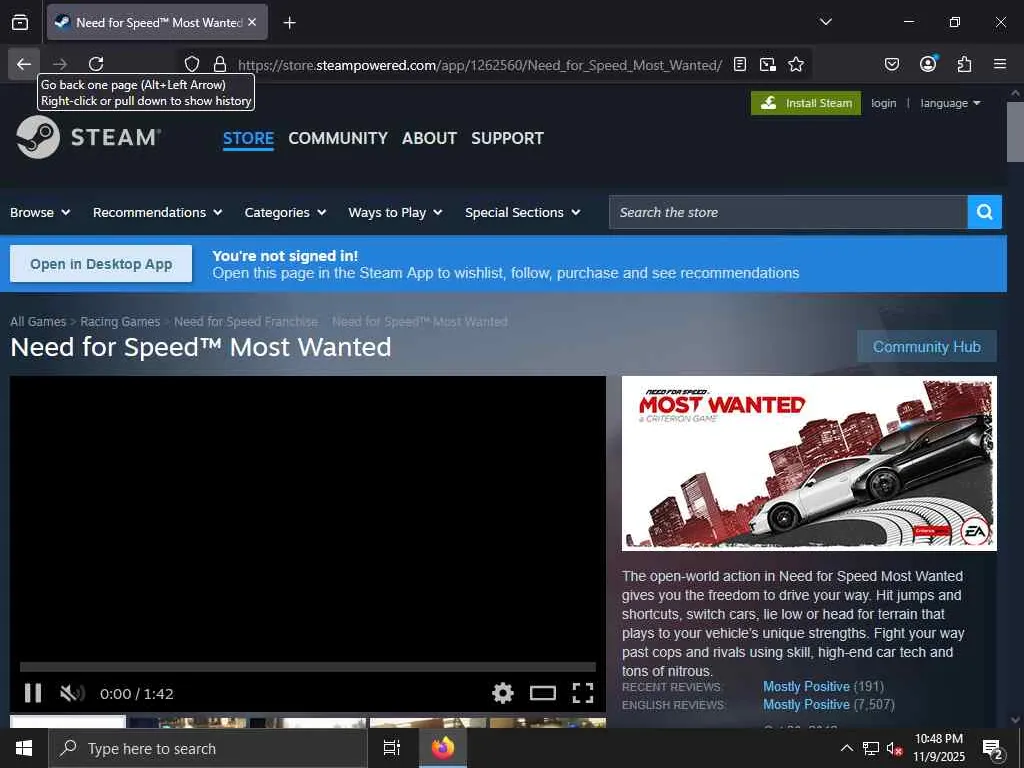The image size is (1024, 768).
Task: Open recent reviews Mostly Positive (191) link
Action: point(824,686)
